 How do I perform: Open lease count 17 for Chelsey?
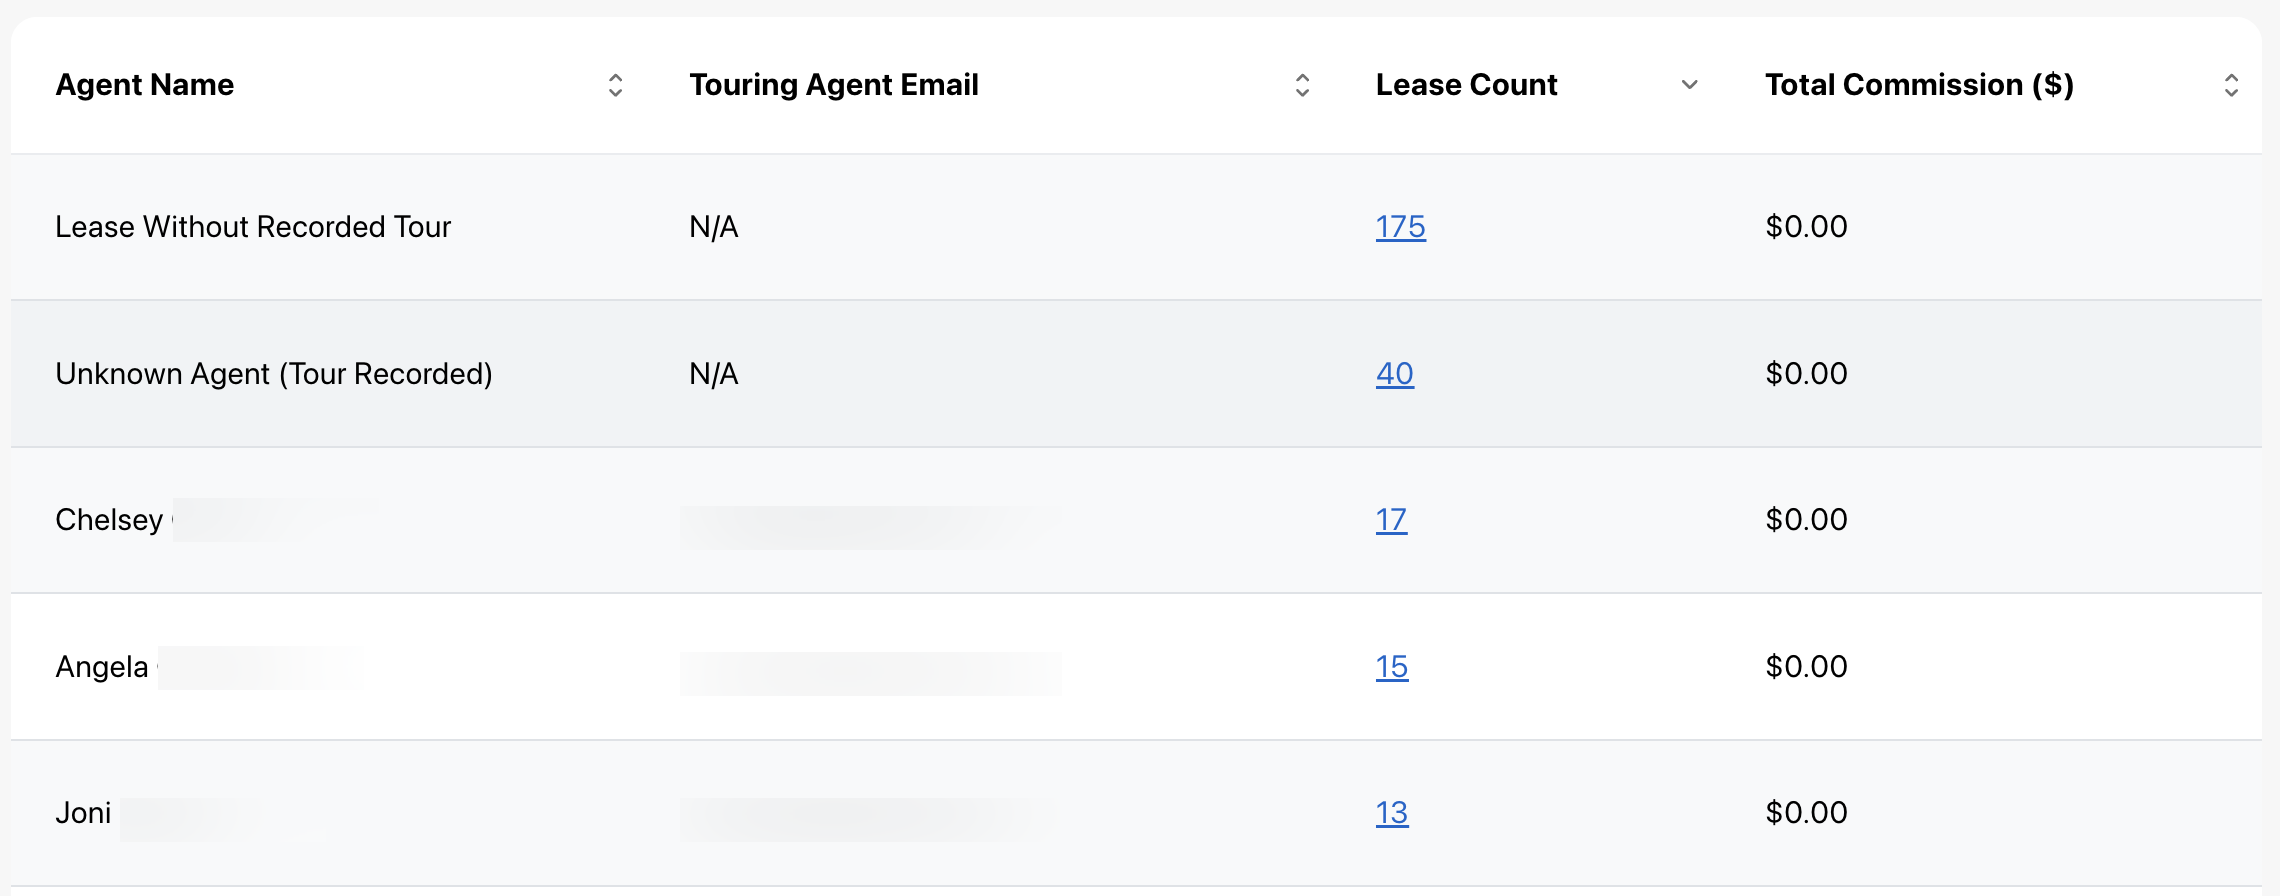(1390, 520)
